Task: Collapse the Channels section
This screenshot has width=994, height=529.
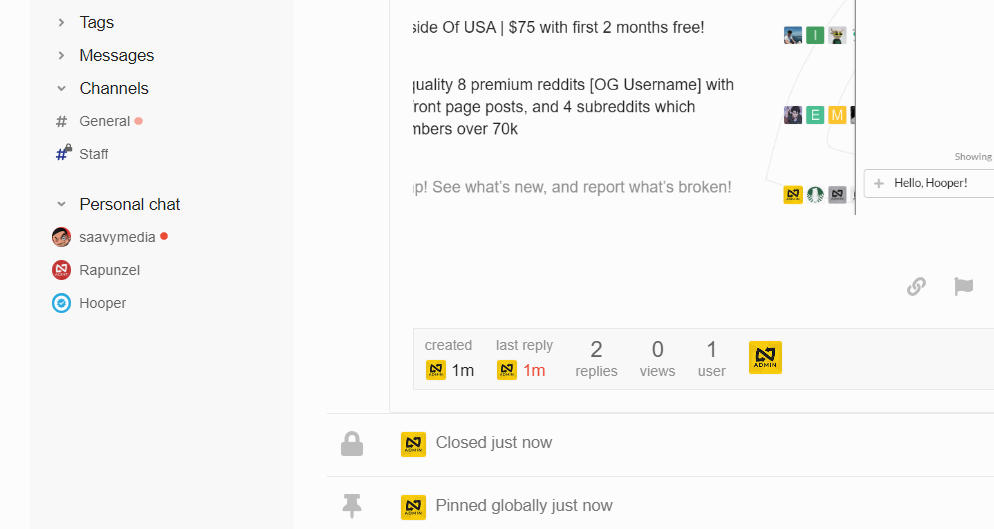Action: pos(61,88)
